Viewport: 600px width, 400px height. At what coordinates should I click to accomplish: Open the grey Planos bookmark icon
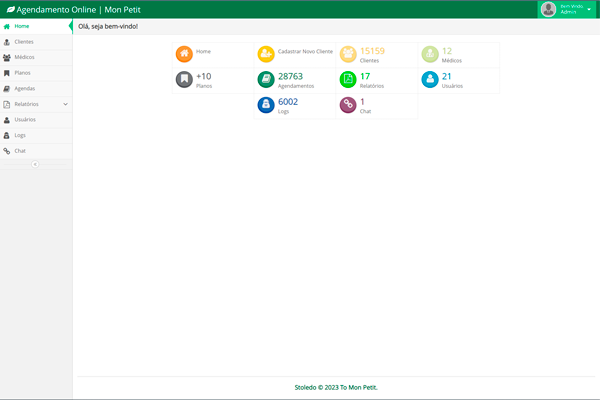(x=184, y=79)
